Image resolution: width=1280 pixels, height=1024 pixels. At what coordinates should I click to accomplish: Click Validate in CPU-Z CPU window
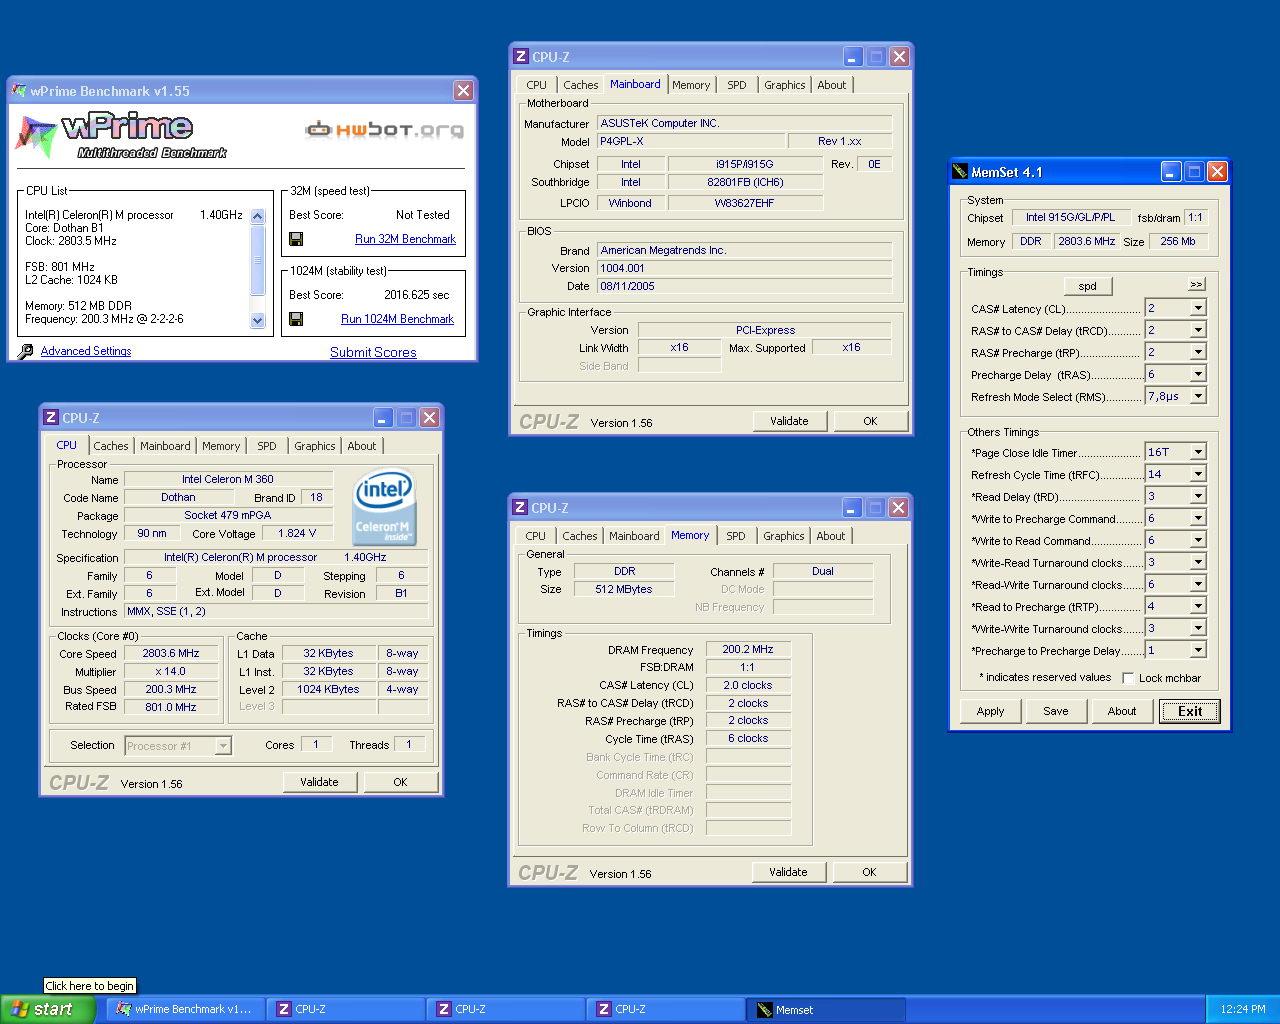(x=319, y=782)
